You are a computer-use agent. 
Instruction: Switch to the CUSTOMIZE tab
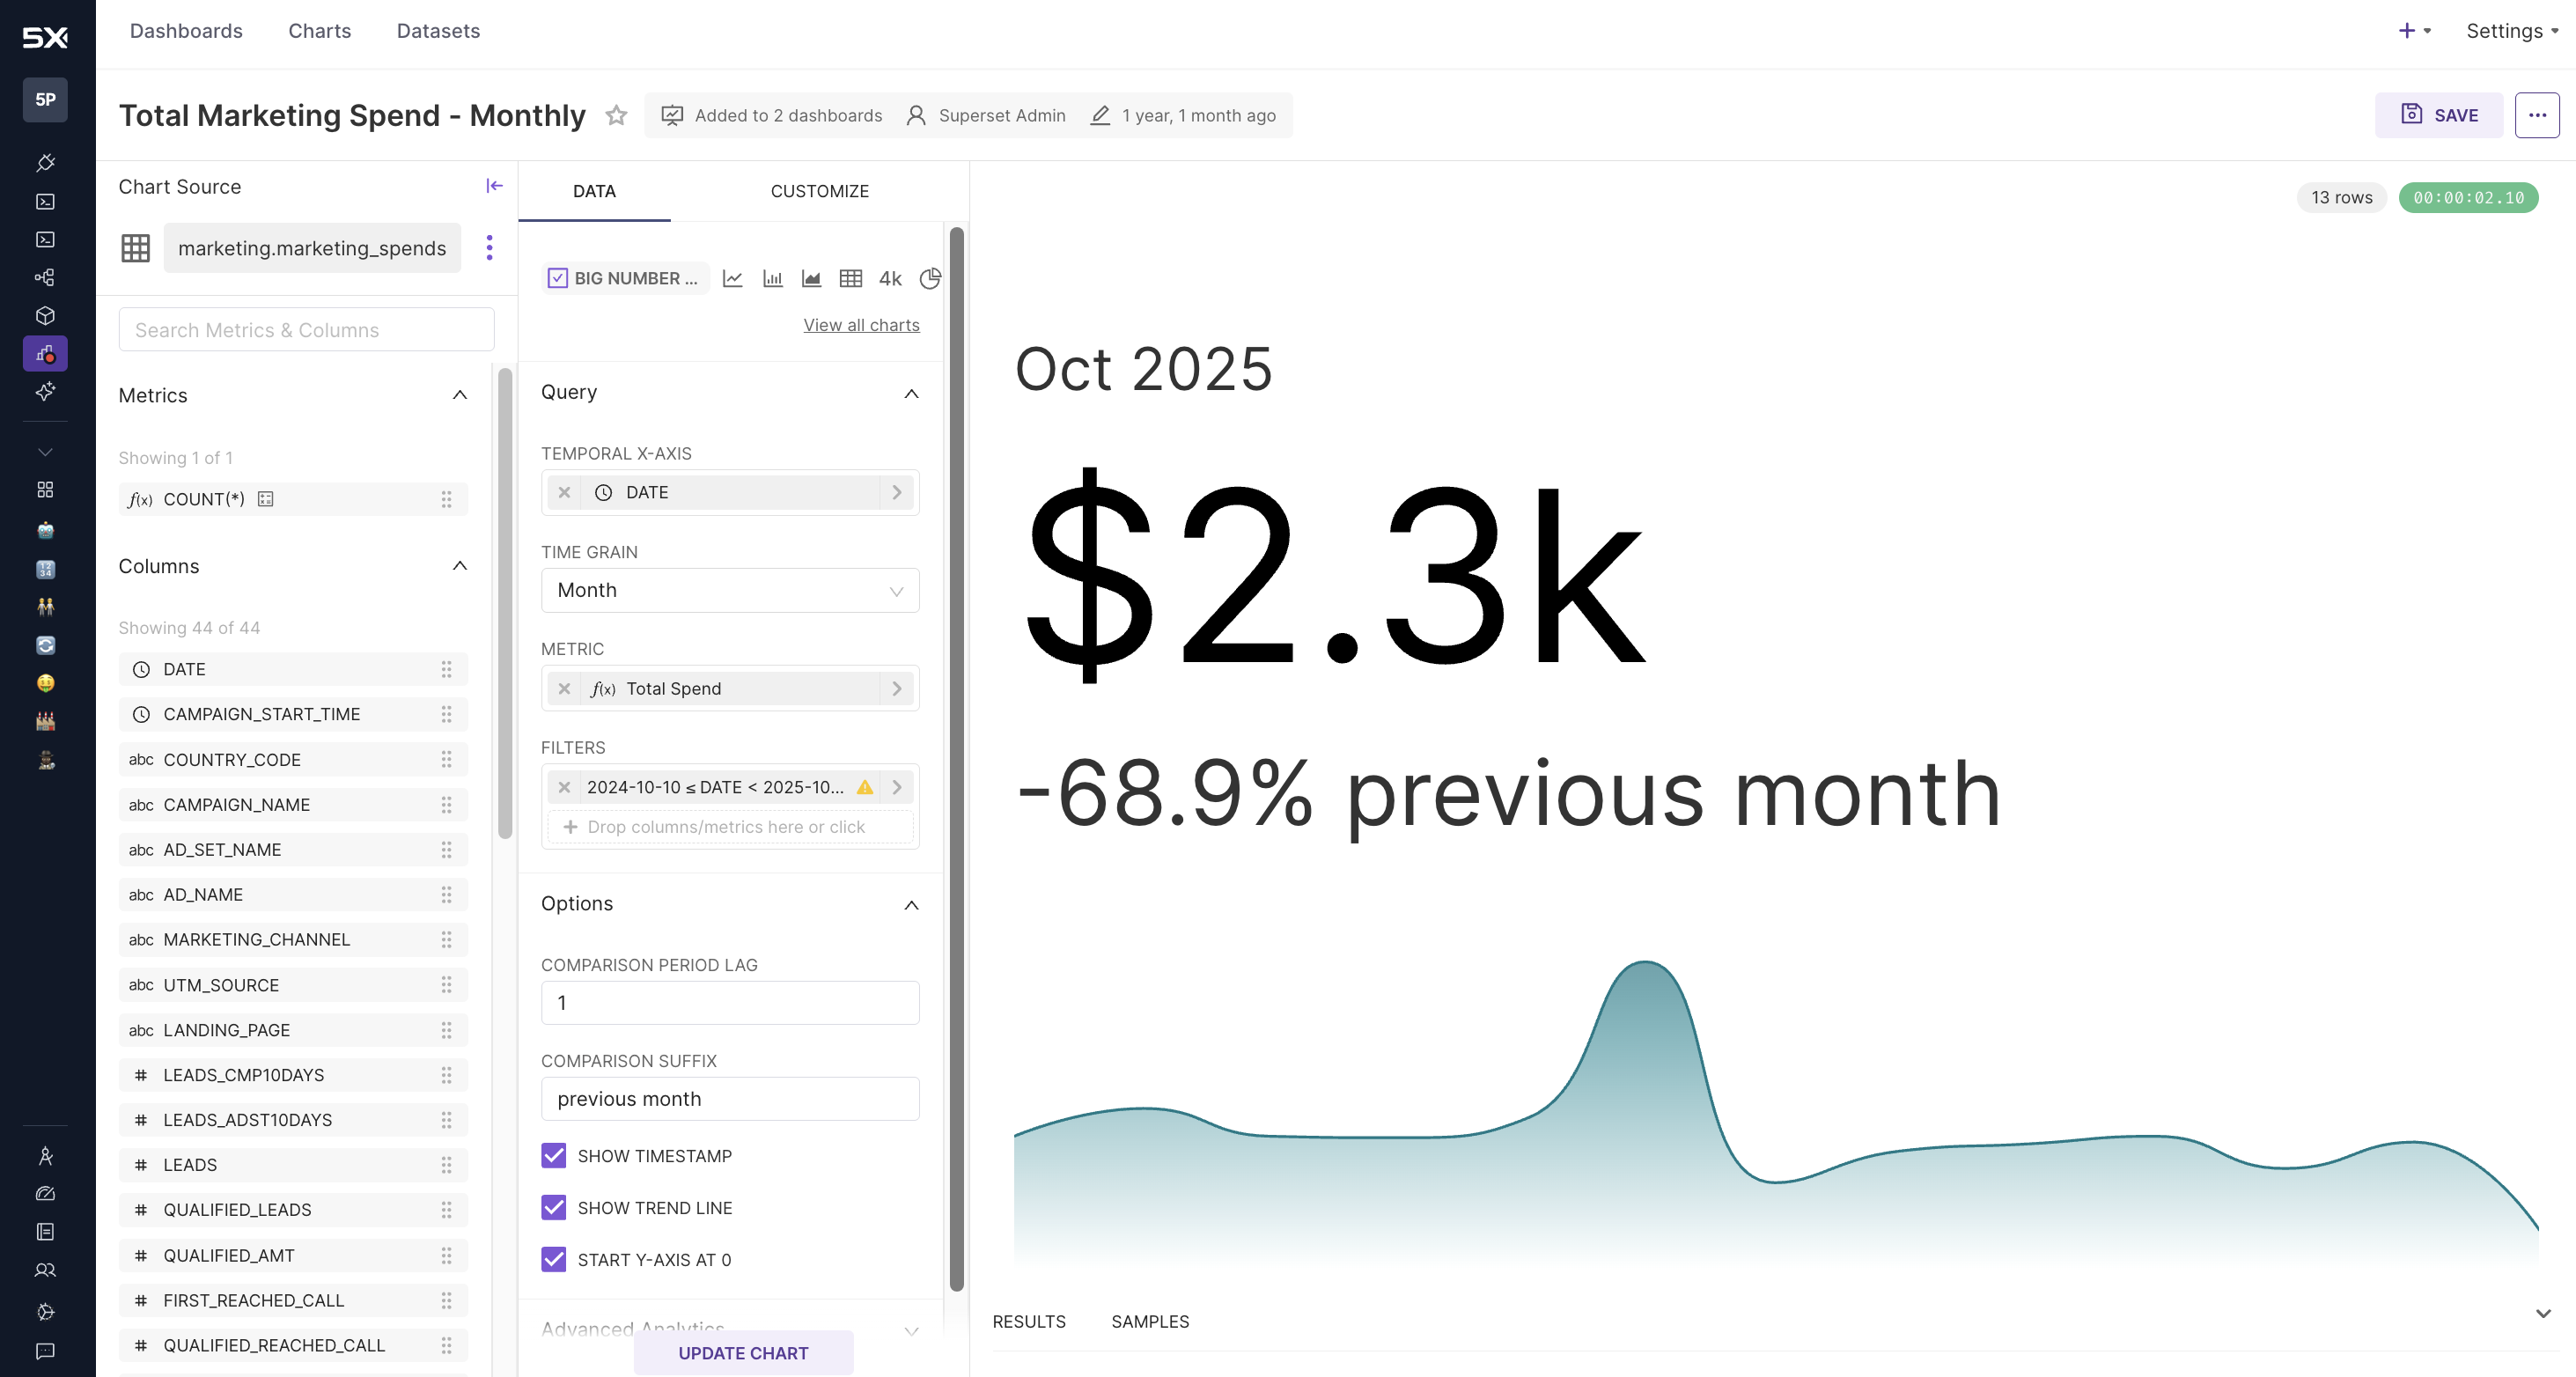[x=820, y=190]
